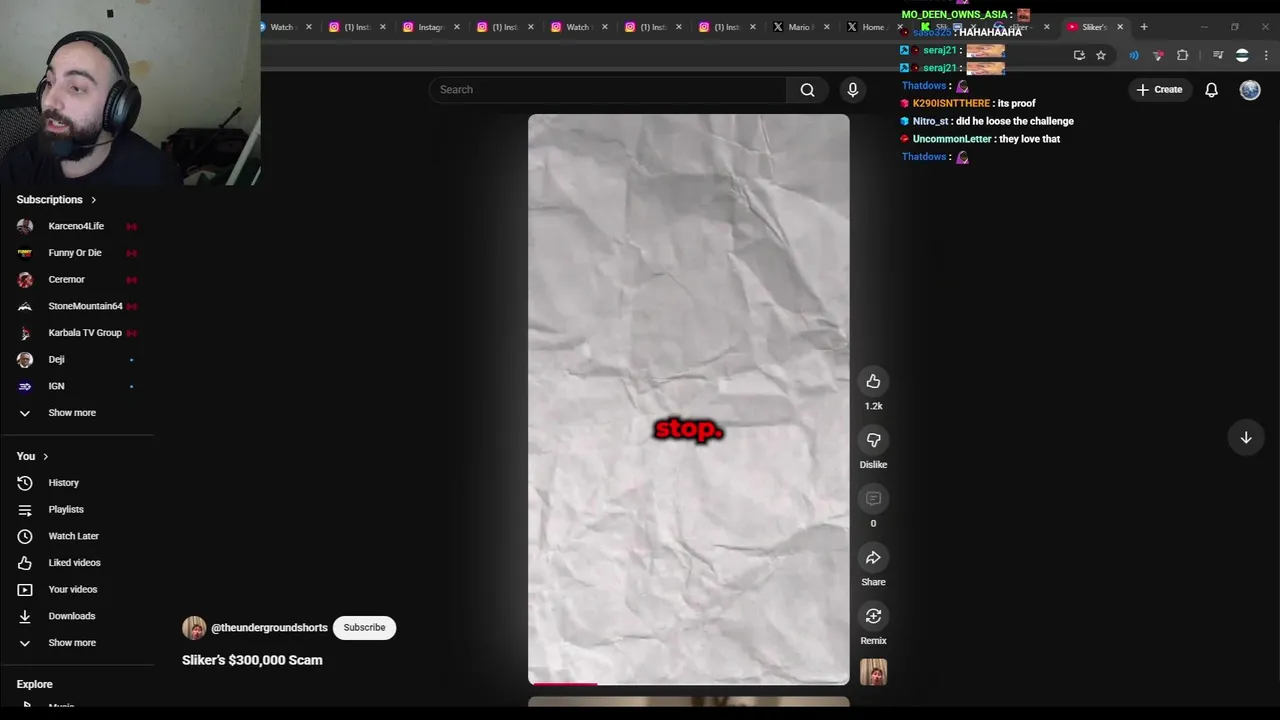Expand the Subscriptions section chevron
The height and width of the screenshot is (720, 1280).
pos(94,200)
